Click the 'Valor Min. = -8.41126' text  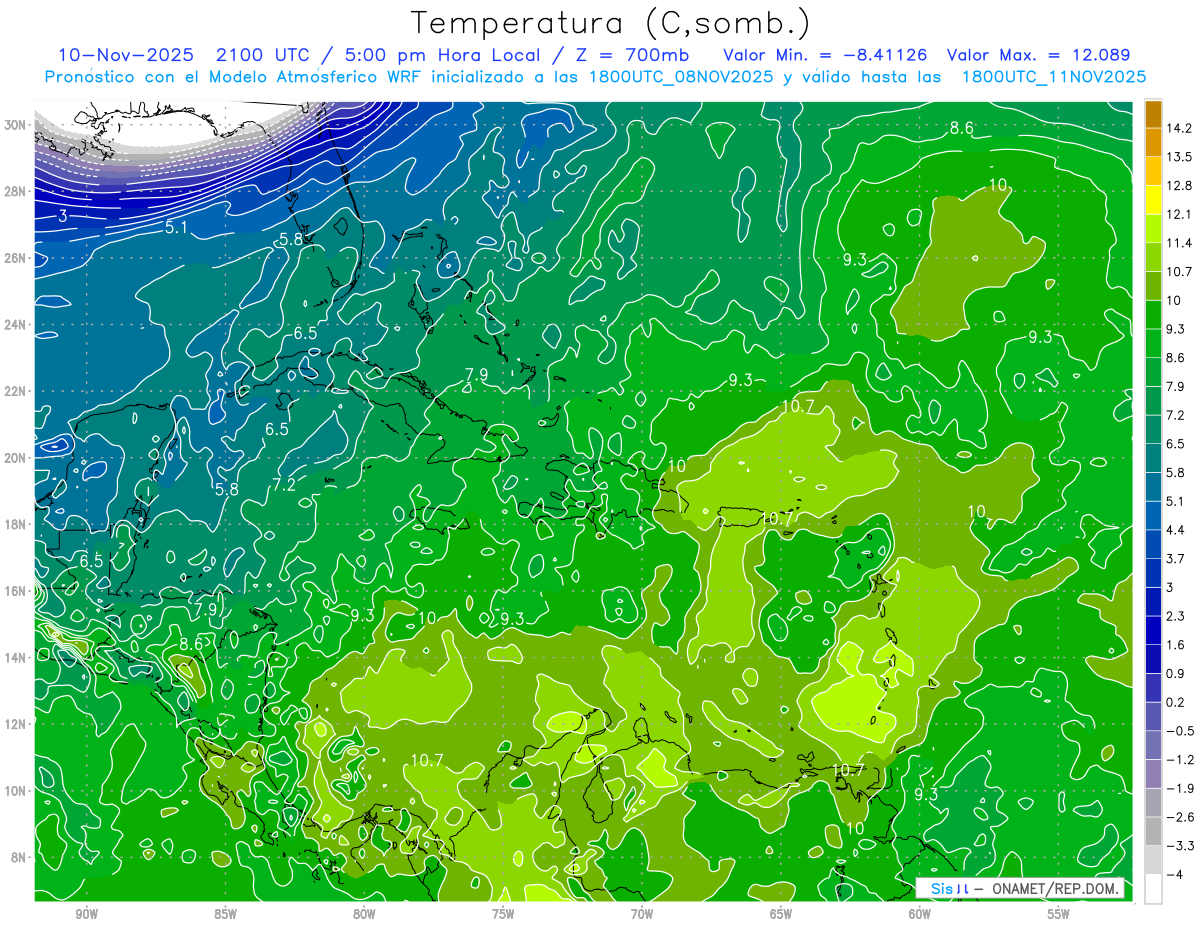[825, 55]
